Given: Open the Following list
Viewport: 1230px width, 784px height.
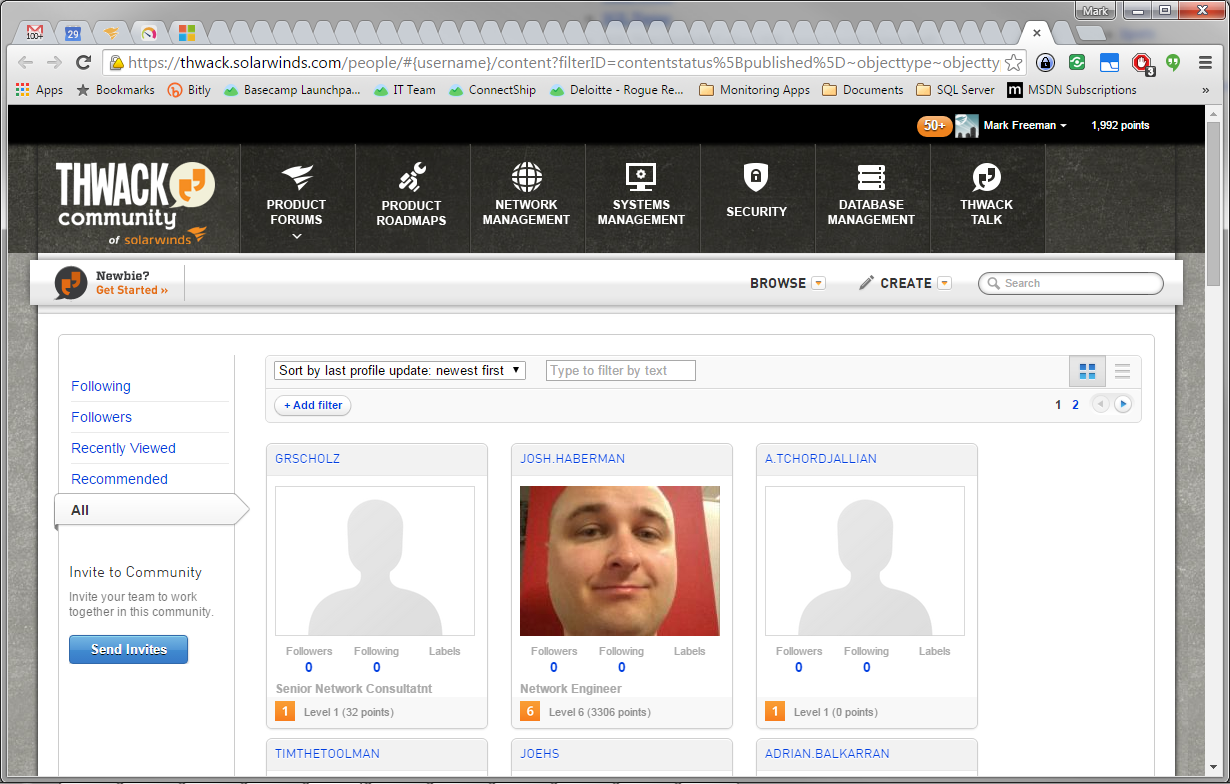Looking at the screenshot, I should point(101,386).
